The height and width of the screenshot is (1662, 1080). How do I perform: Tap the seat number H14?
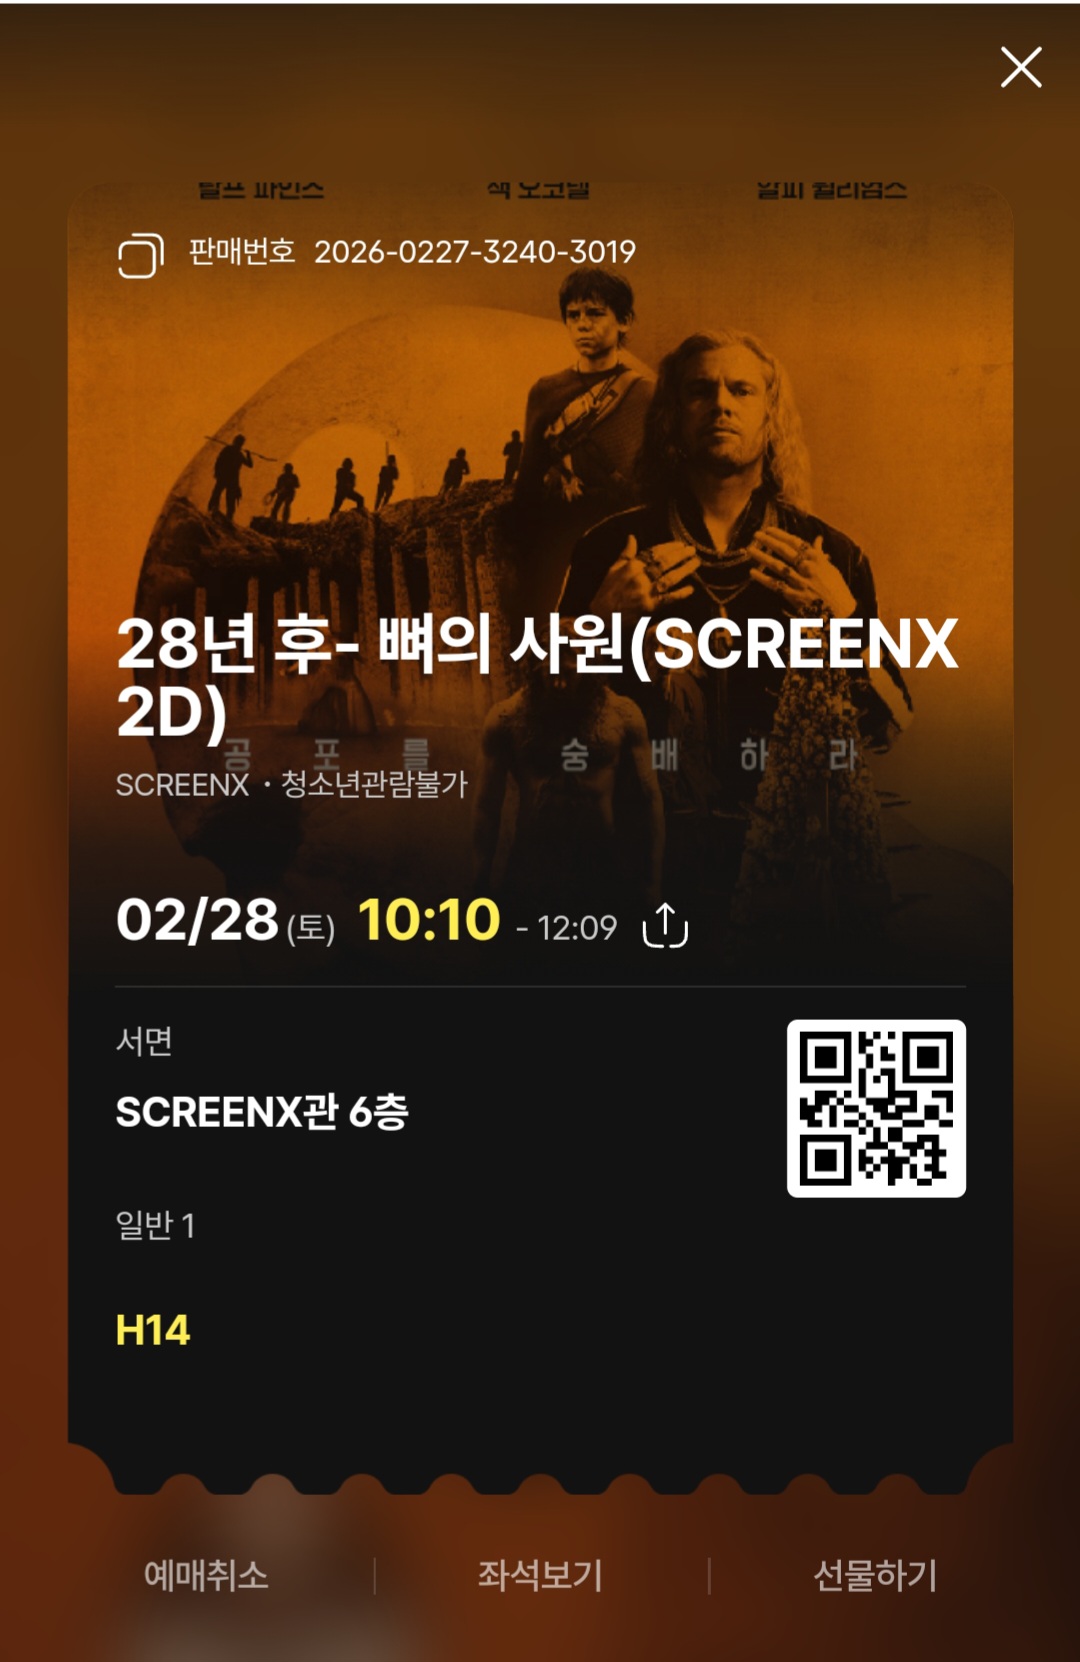[153, 1330]
